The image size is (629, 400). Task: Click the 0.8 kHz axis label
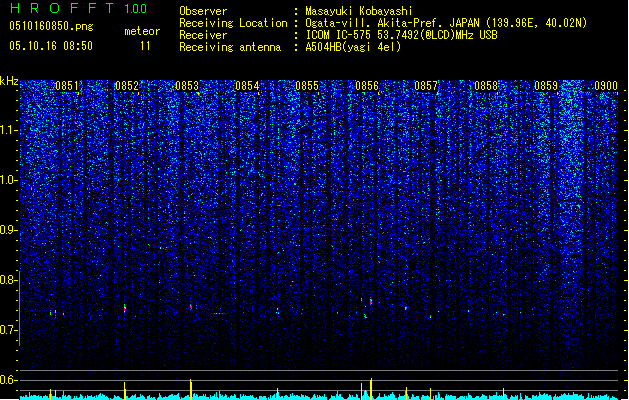(x=9, y=280)
